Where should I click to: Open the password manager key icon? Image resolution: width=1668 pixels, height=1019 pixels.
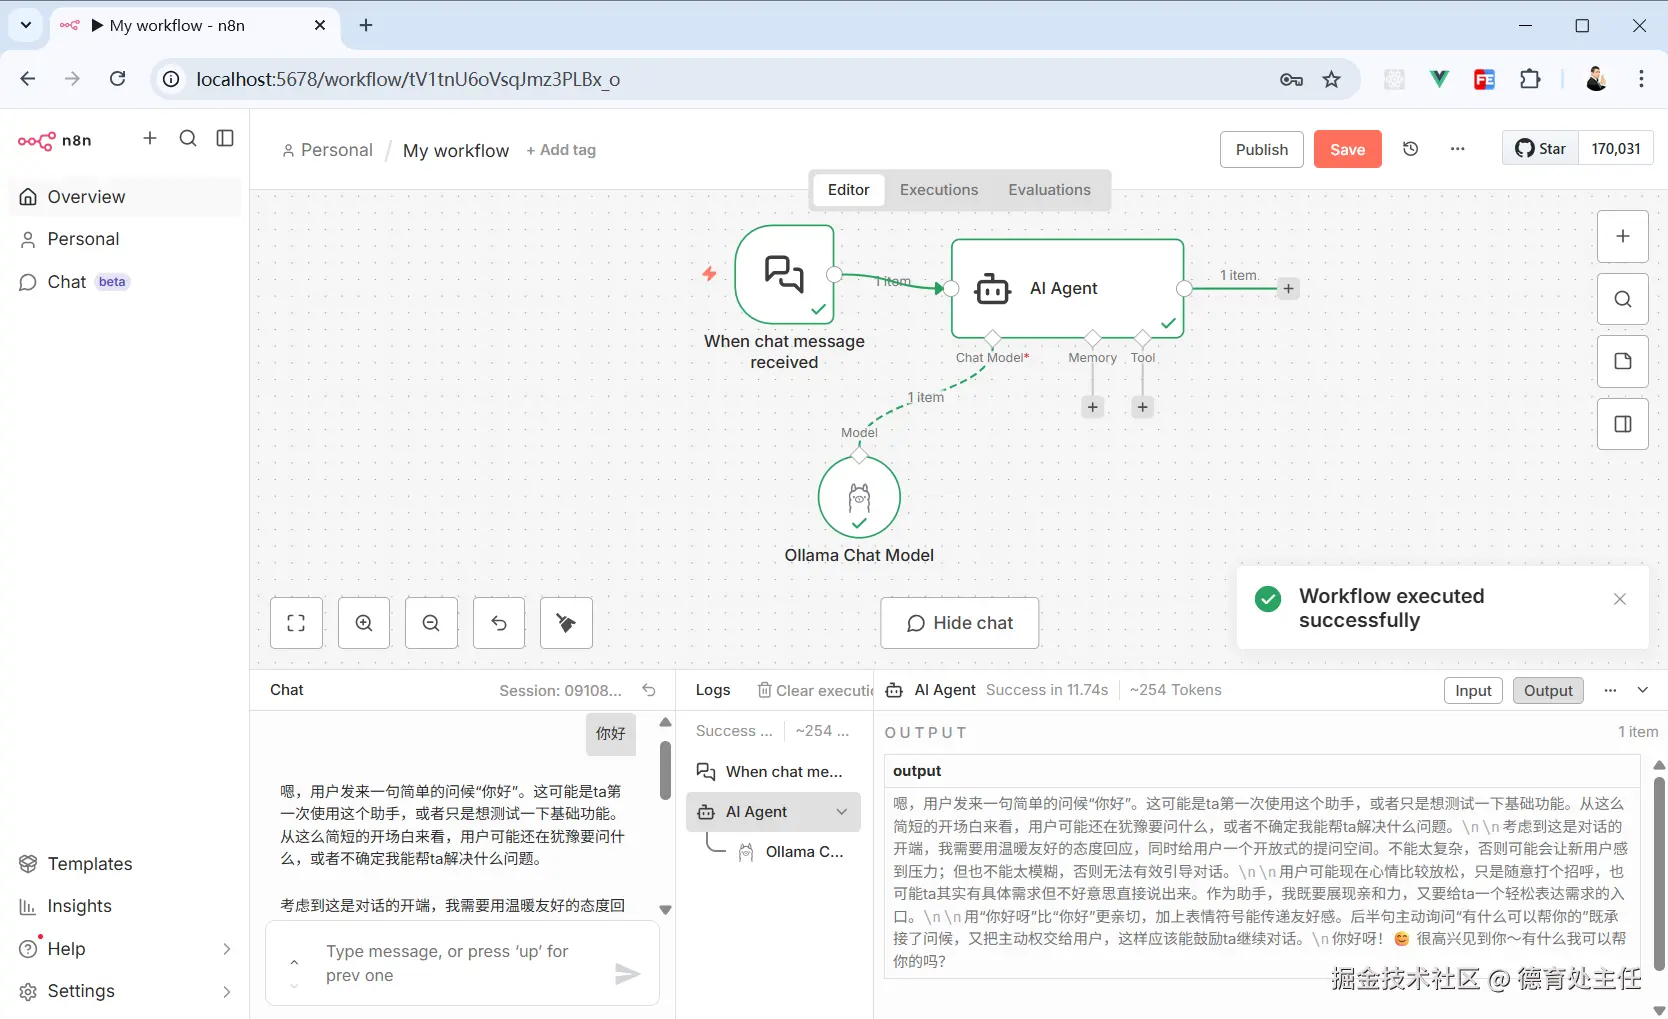point(1291,79)
